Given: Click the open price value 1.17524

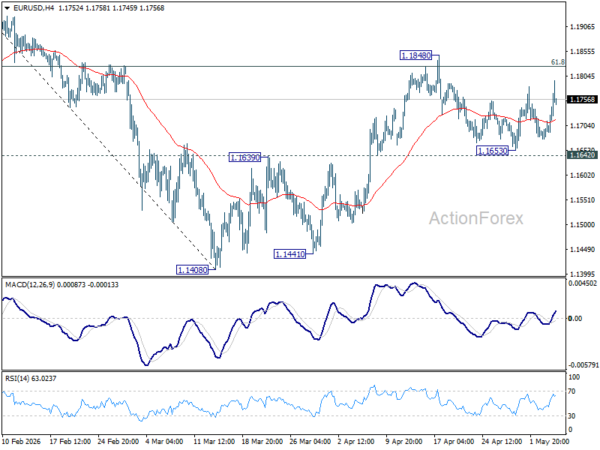Looking at the screenshot, I should point(70,8).
